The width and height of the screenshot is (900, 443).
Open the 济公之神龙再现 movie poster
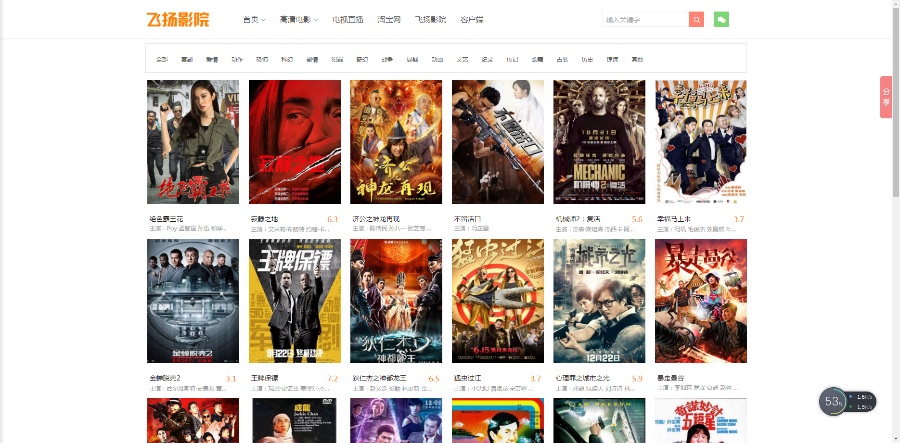(x=396, y=142)
